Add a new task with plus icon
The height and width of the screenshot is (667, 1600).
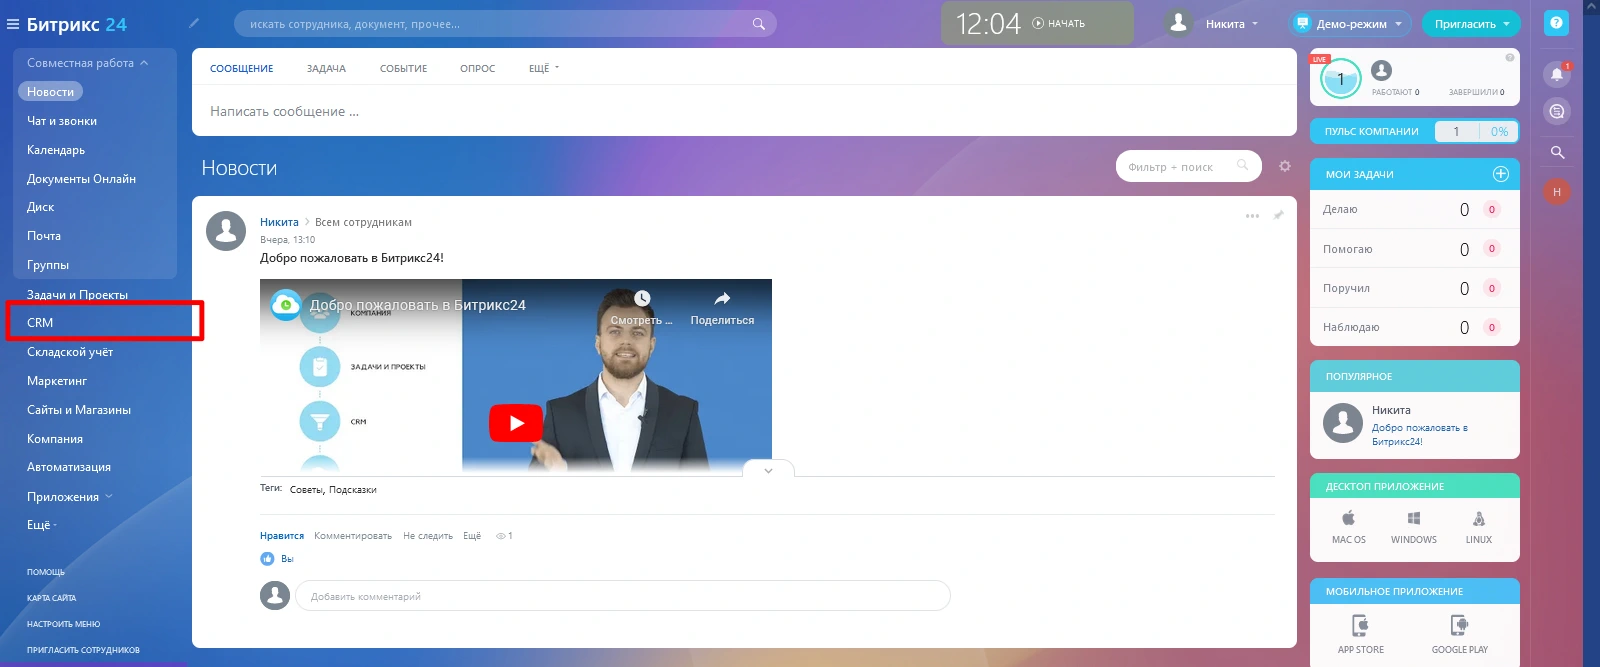1500,174
